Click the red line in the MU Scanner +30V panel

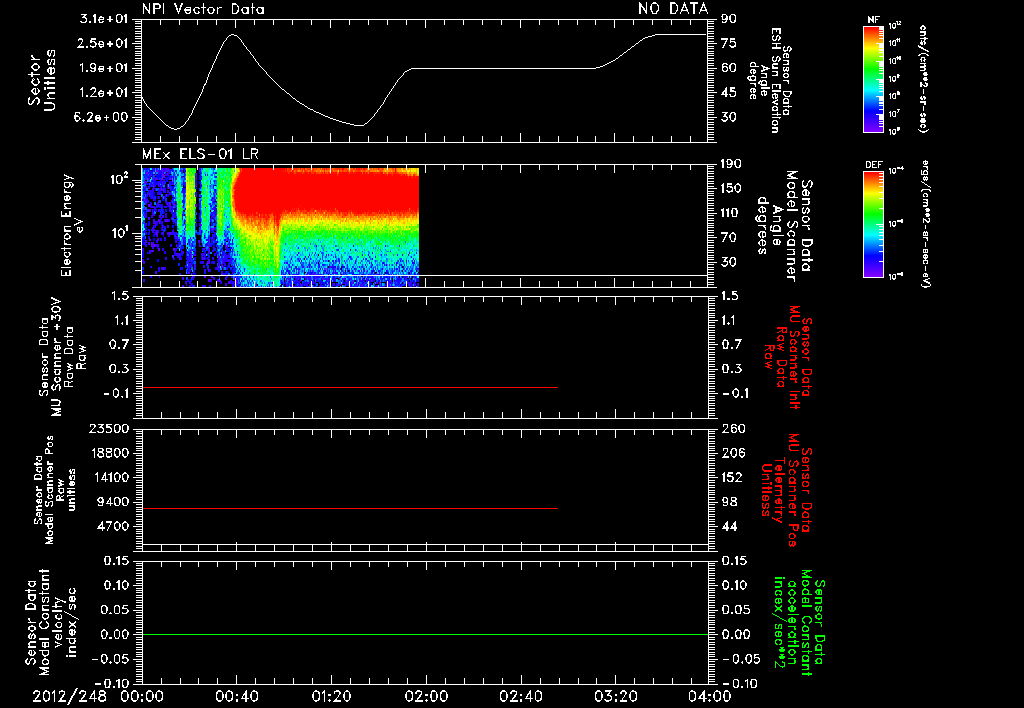(349, 388)
